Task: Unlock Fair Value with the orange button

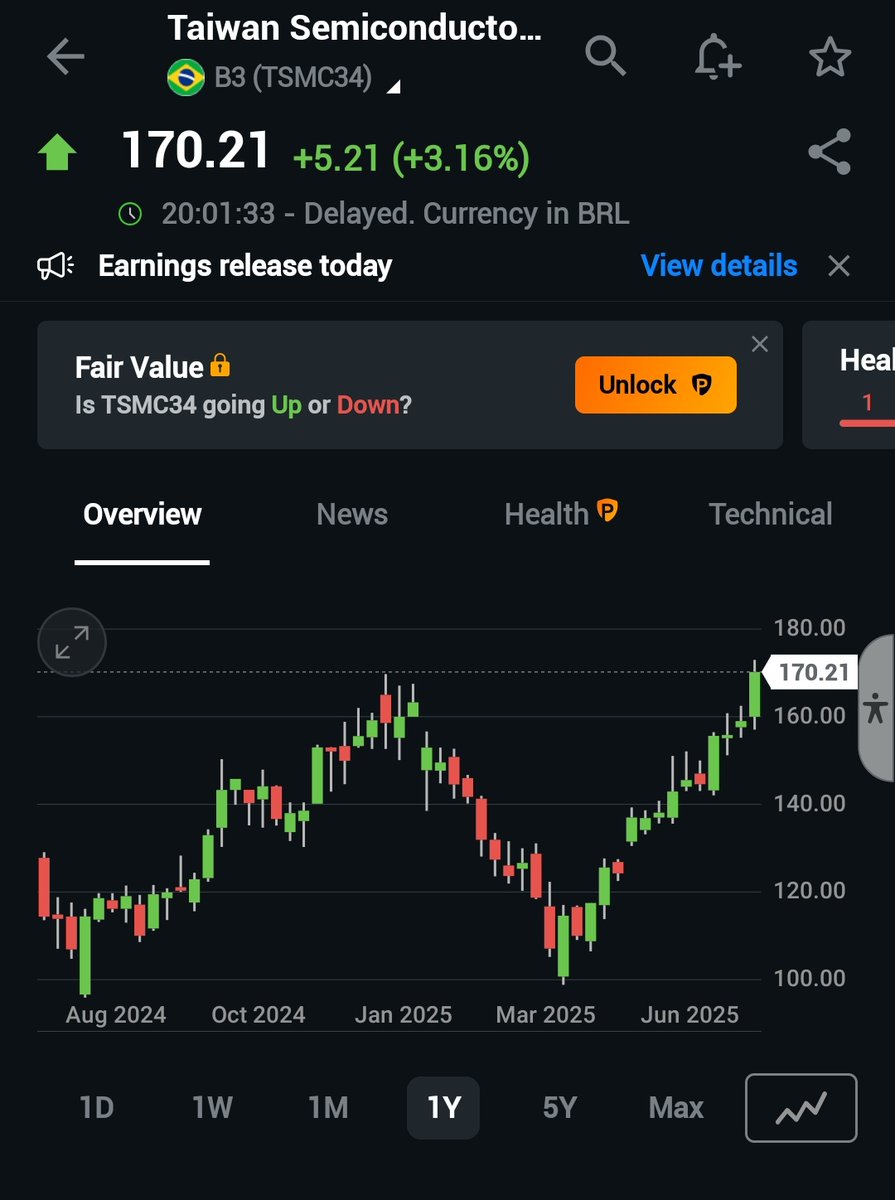Action: (x=656, y=385)
